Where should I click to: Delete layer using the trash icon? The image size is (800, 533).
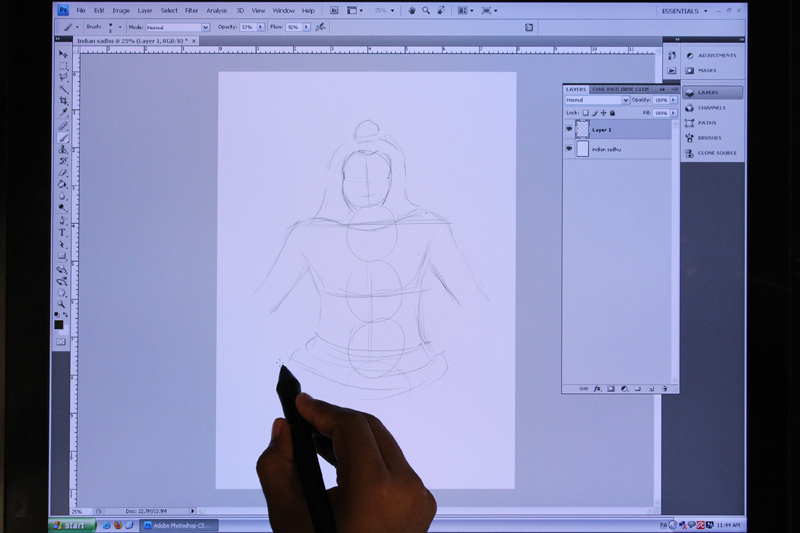pyautogui.click(x=665, y=387)
